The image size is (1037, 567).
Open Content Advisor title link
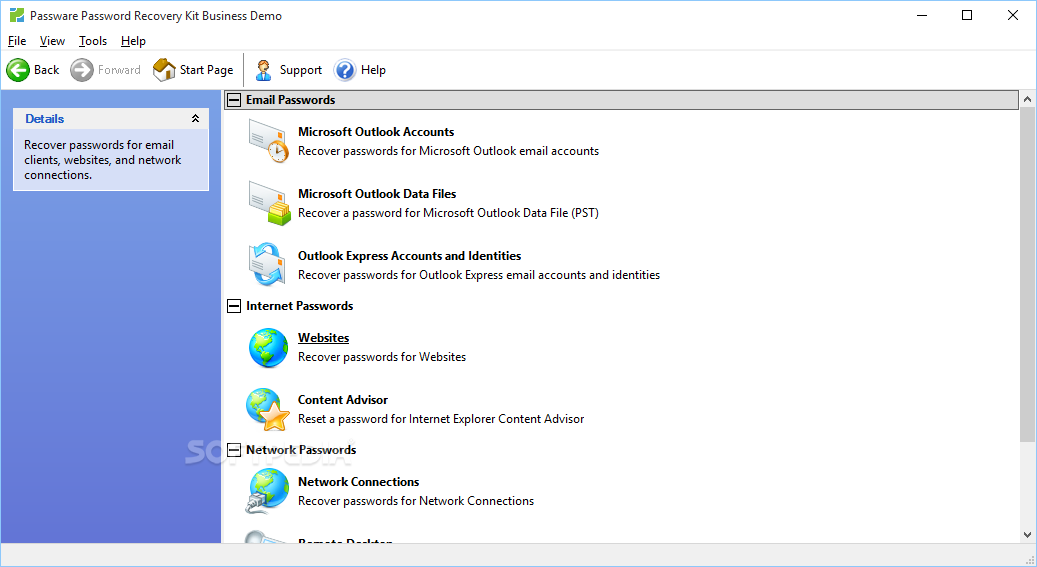[343, 400]
